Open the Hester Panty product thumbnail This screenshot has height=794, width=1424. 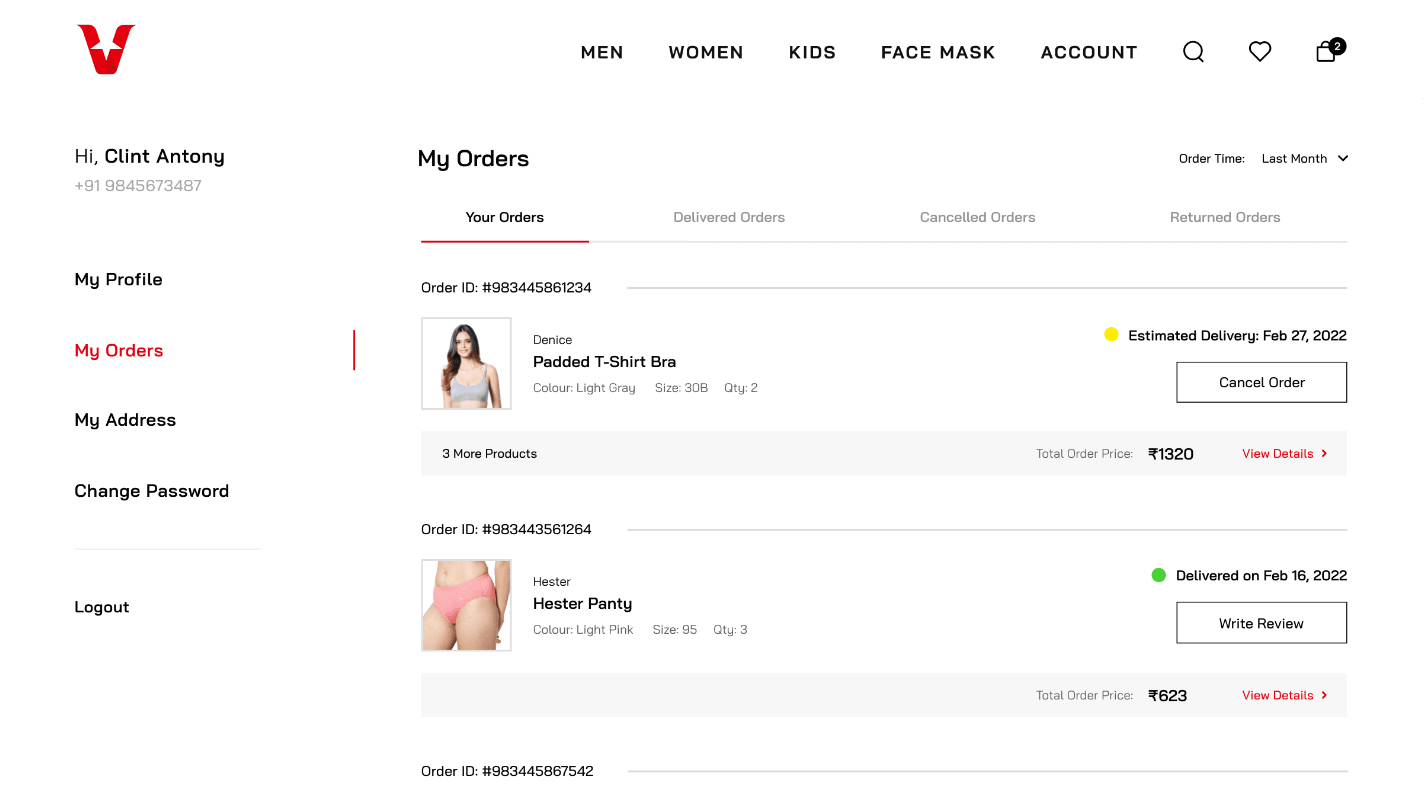click(x=466, y=606)
